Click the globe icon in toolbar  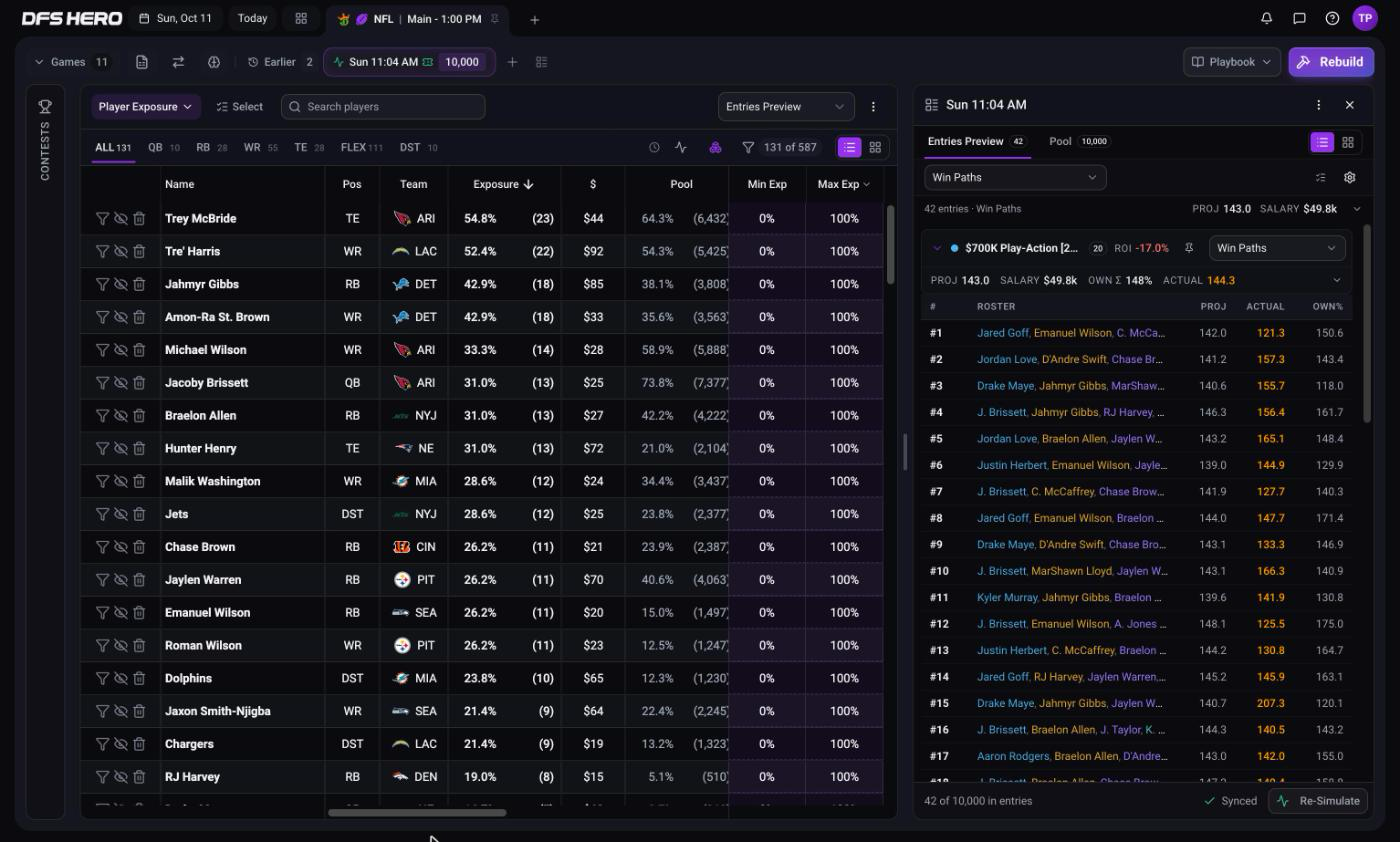tap(214, 62)
